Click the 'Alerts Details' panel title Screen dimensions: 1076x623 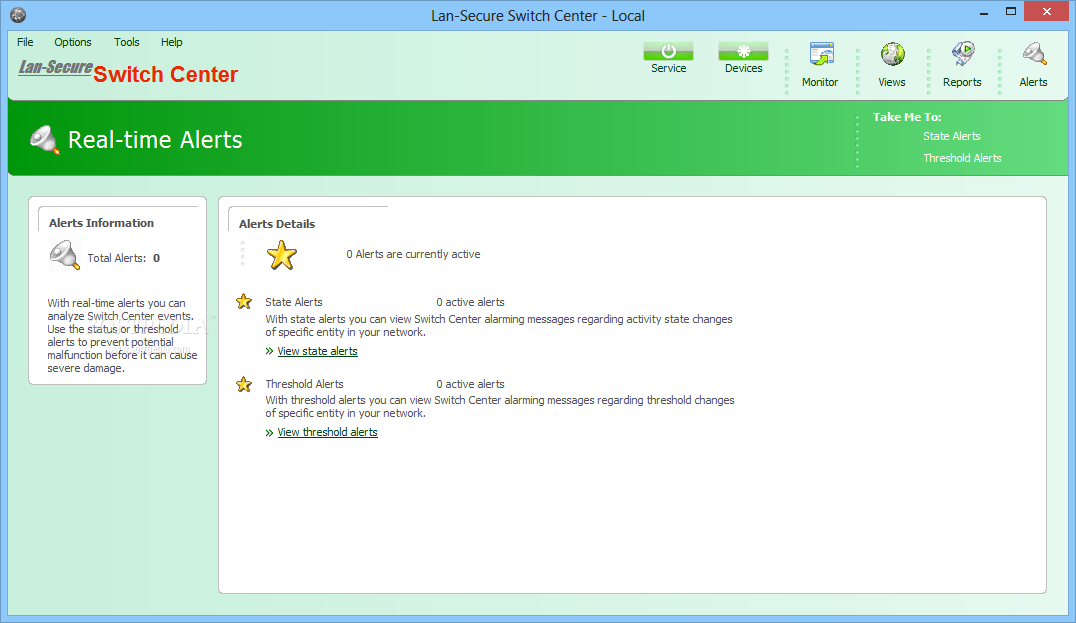tap(277, 224)
